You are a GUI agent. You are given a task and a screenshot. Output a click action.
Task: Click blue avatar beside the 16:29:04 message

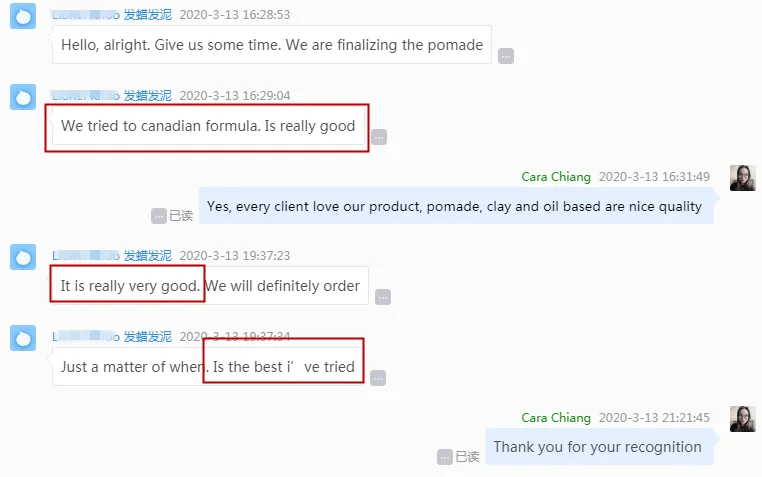click(x=23, y=97)
